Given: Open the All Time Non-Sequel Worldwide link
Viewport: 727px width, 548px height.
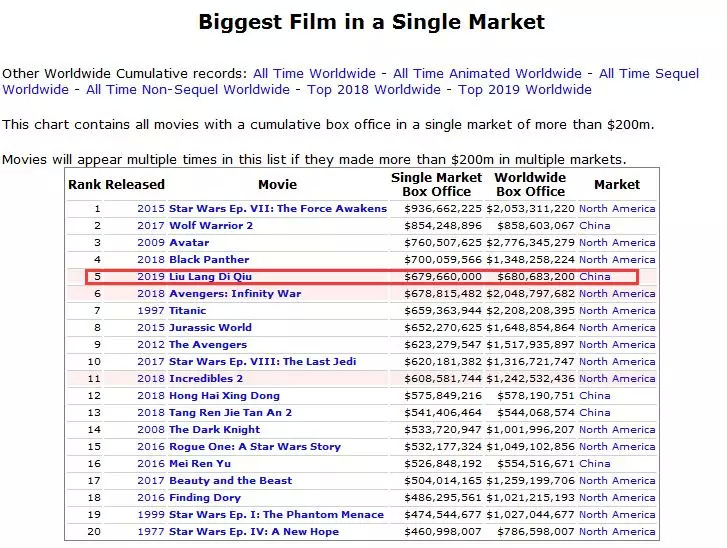Looking at the screenshot, I should point(188,90).
